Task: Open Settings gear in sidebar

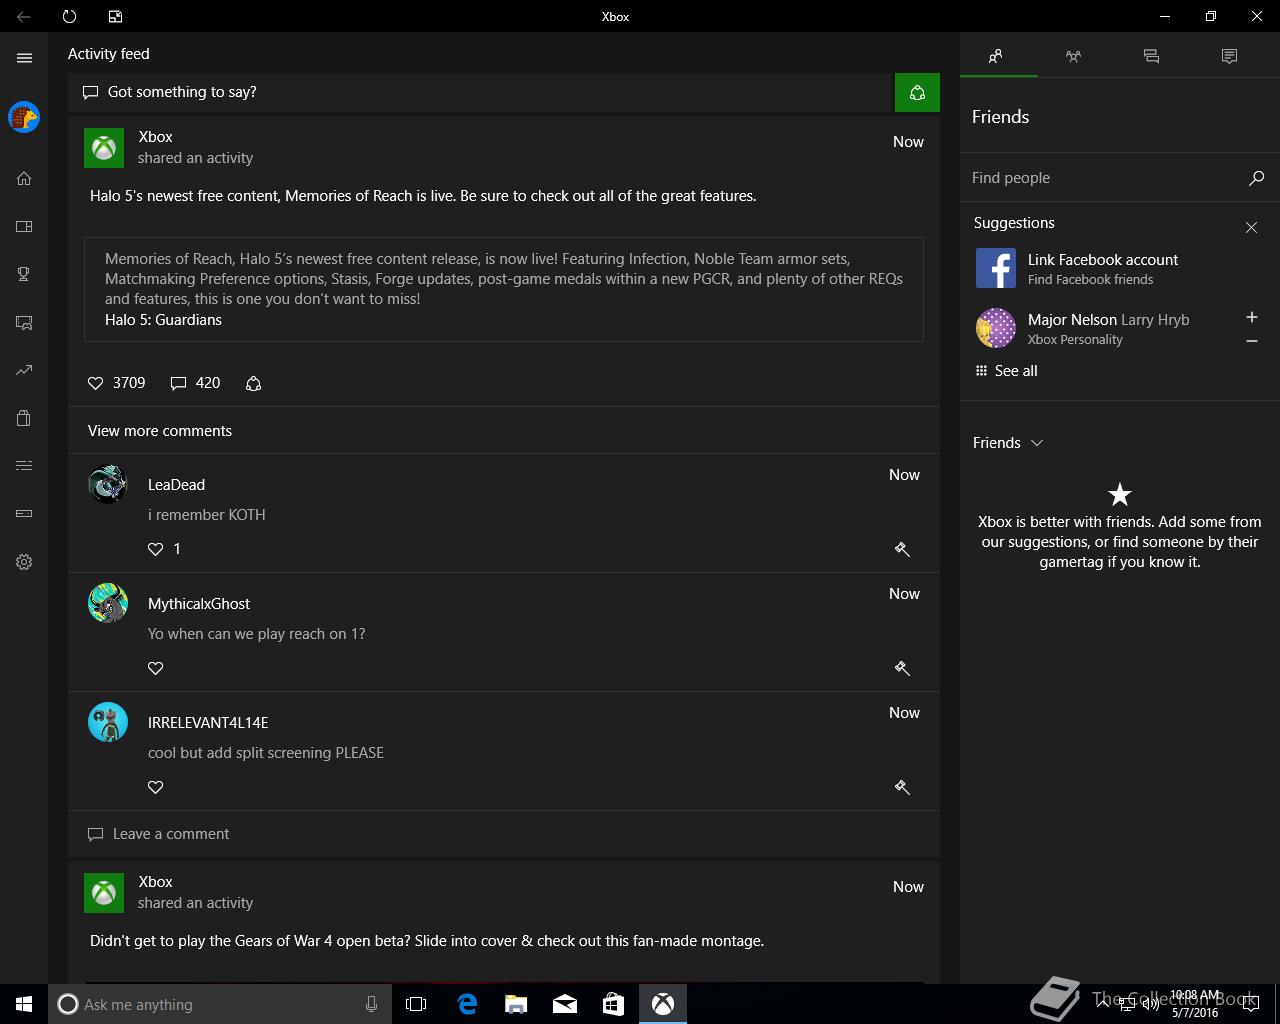Action: coord(24,562)
